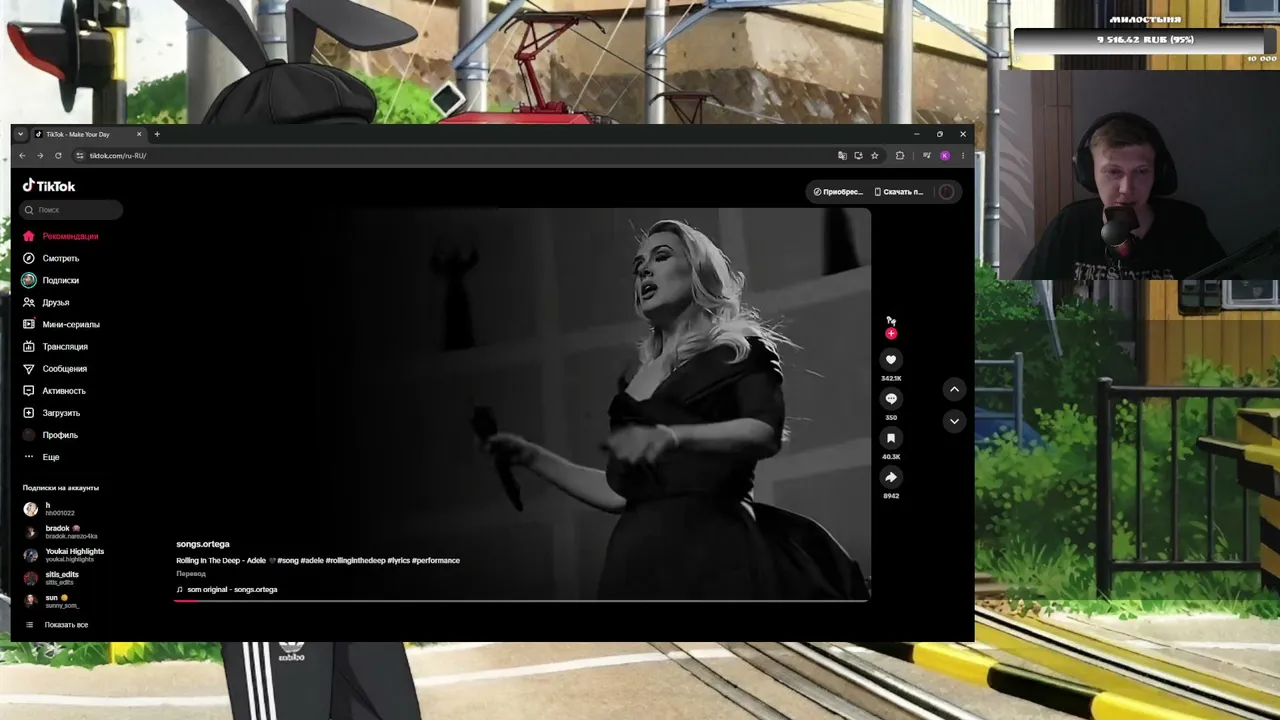The width and height of the screenshot is (1280, 720).
Task: Open site information icon in address bar
Action: (x=80, y=156)
